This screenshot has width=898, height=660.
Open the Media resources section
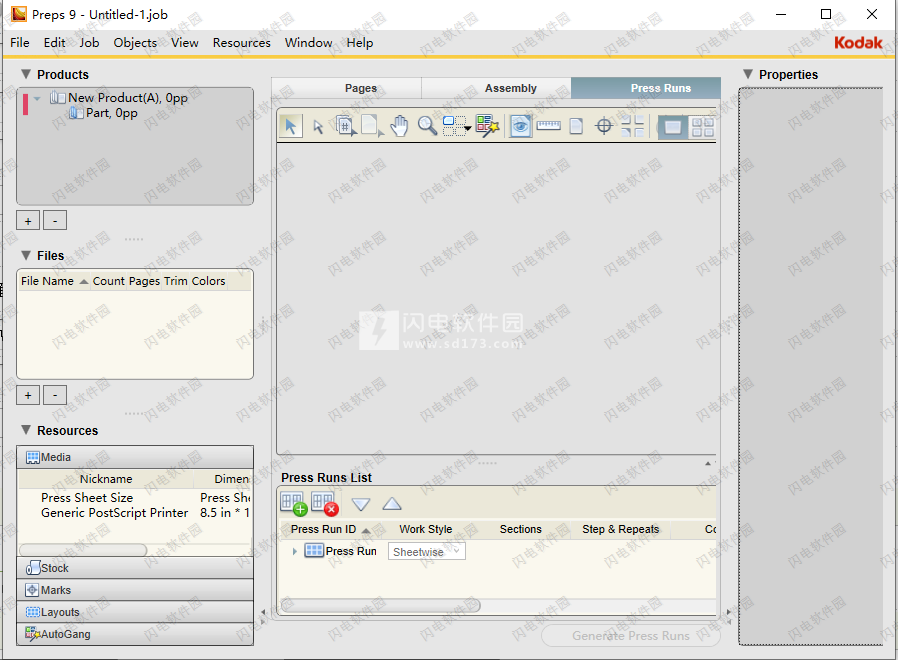(x=135, y=457)
